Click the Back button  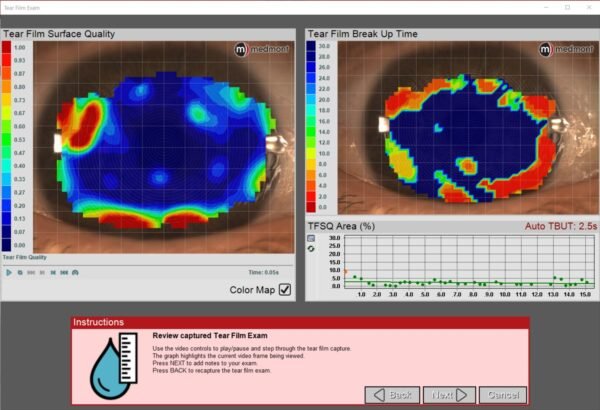pyautogui.click(x=392, y=393)
